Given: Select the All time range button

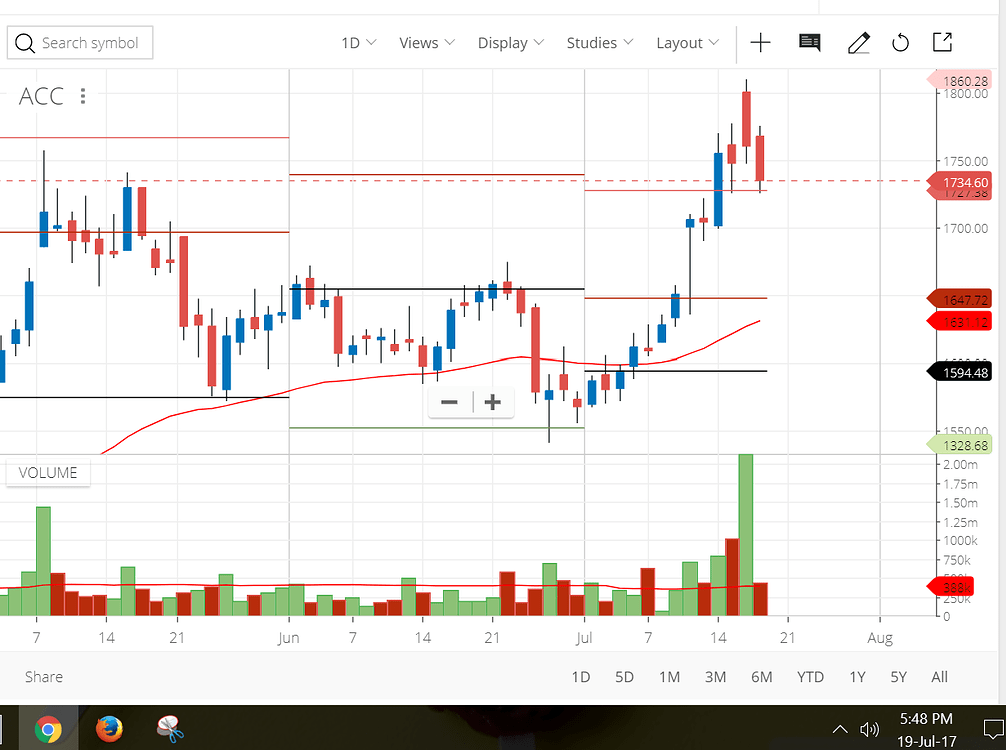Looking at the screenshot, I should click(939, 677).
